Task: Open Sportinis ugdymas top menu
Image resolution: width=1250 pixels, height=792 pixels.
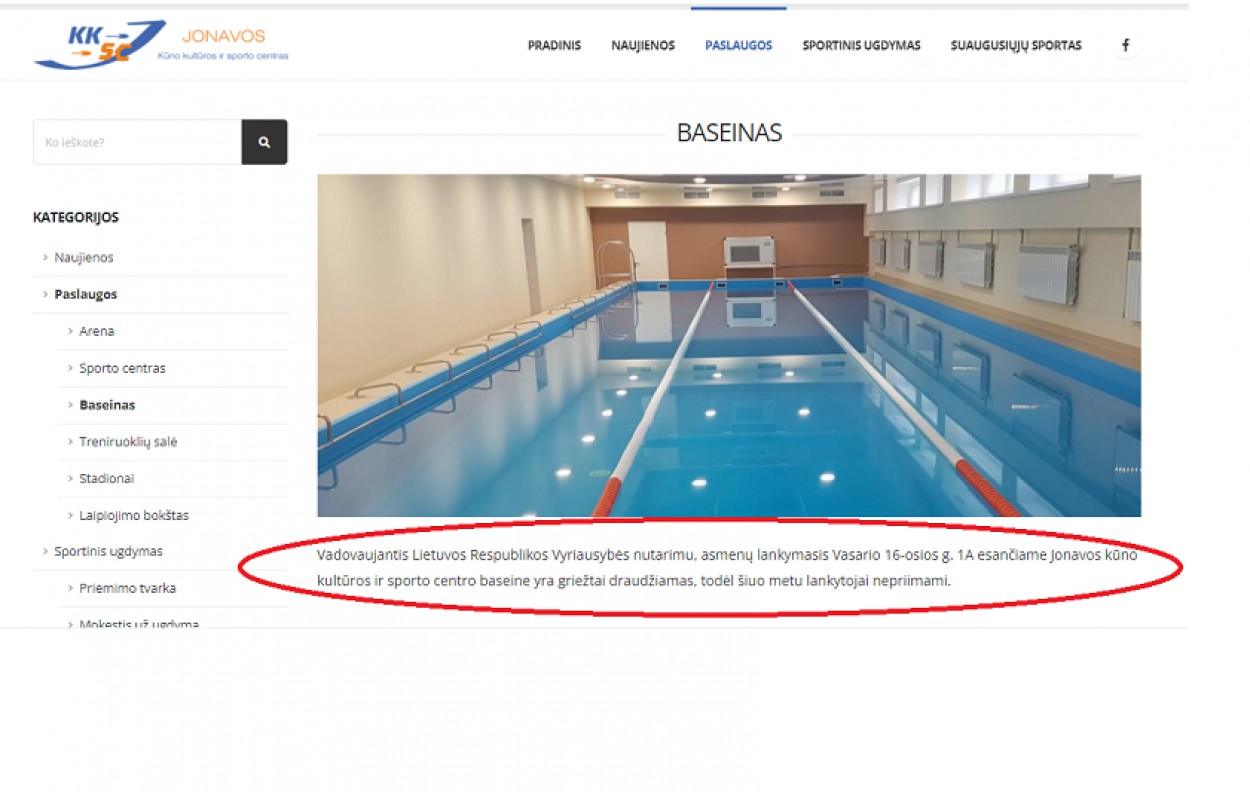Action: pos(861,45)
